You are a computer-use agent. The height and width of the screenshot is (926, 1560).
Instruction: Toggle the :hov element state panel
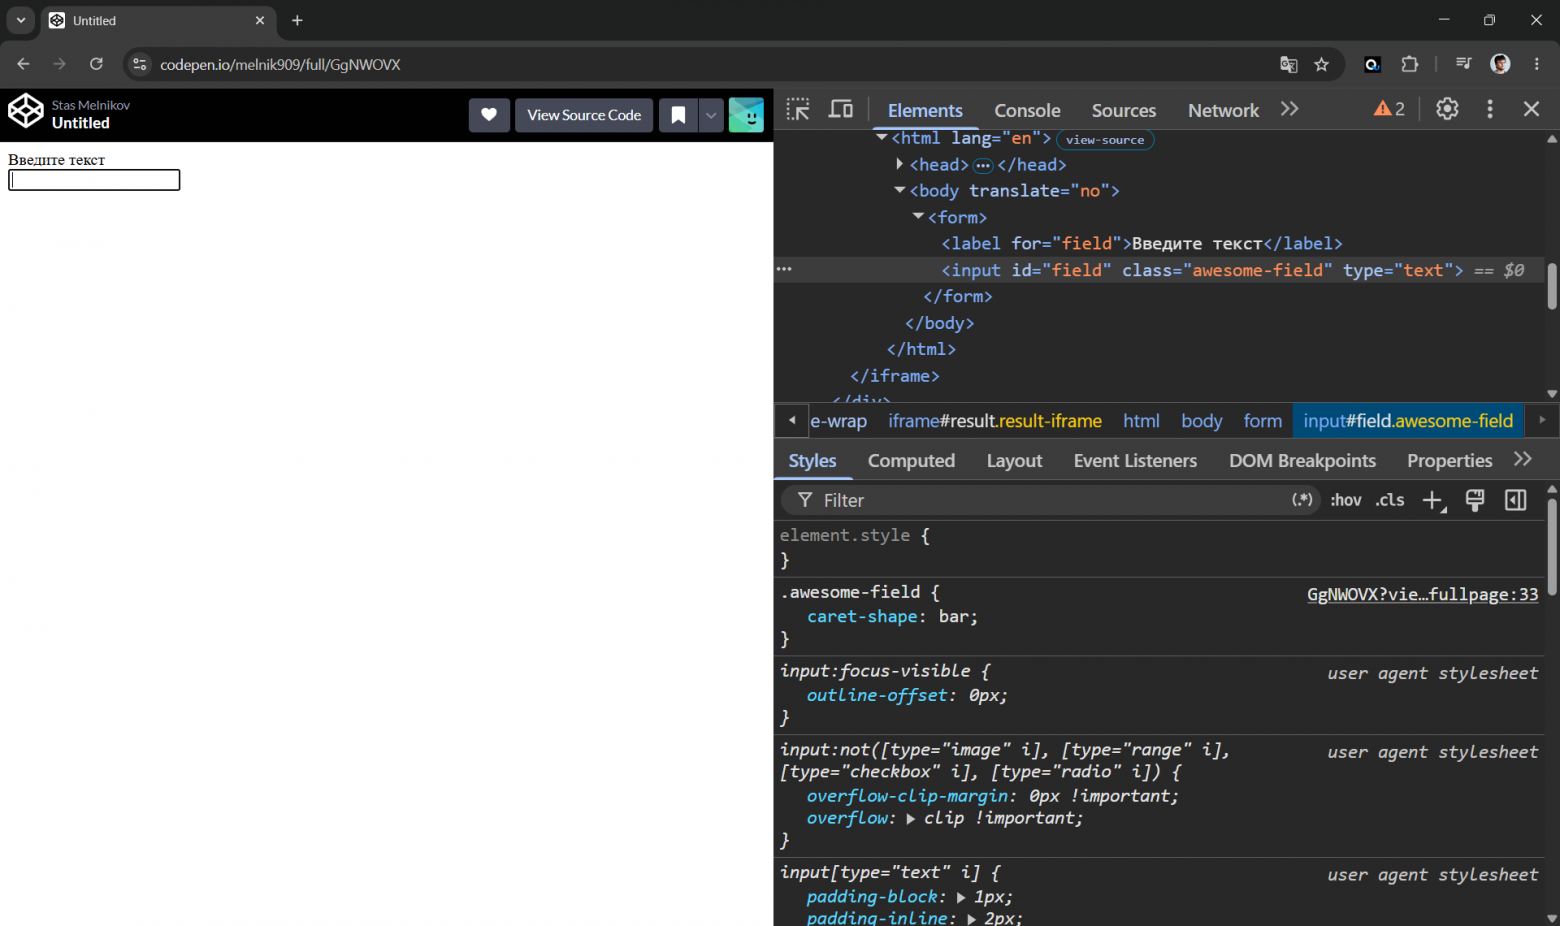pos(1346,500)
